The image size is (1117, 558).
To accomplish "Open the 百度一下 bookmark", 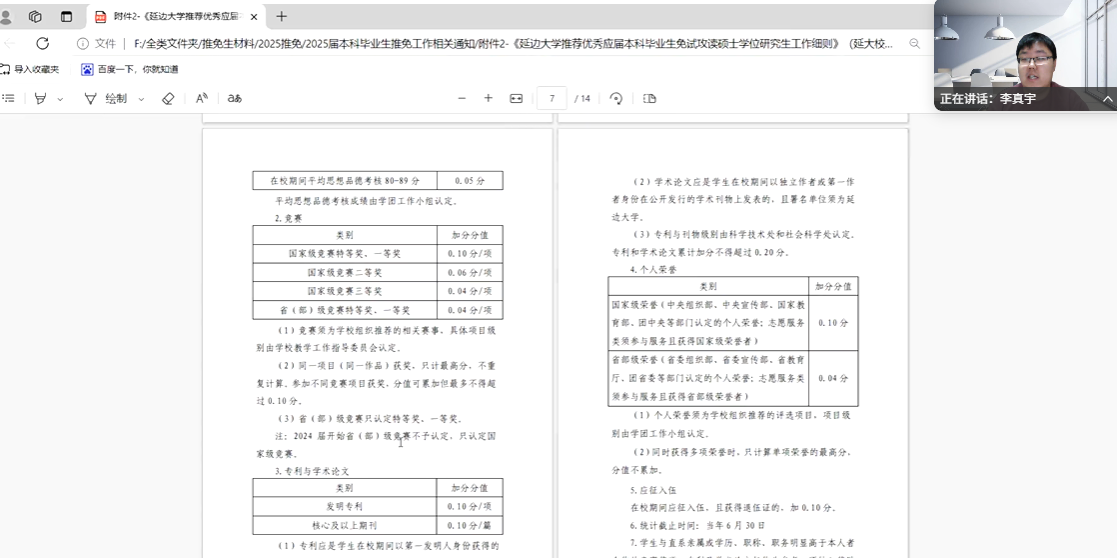I will click(x=130, y=69).
